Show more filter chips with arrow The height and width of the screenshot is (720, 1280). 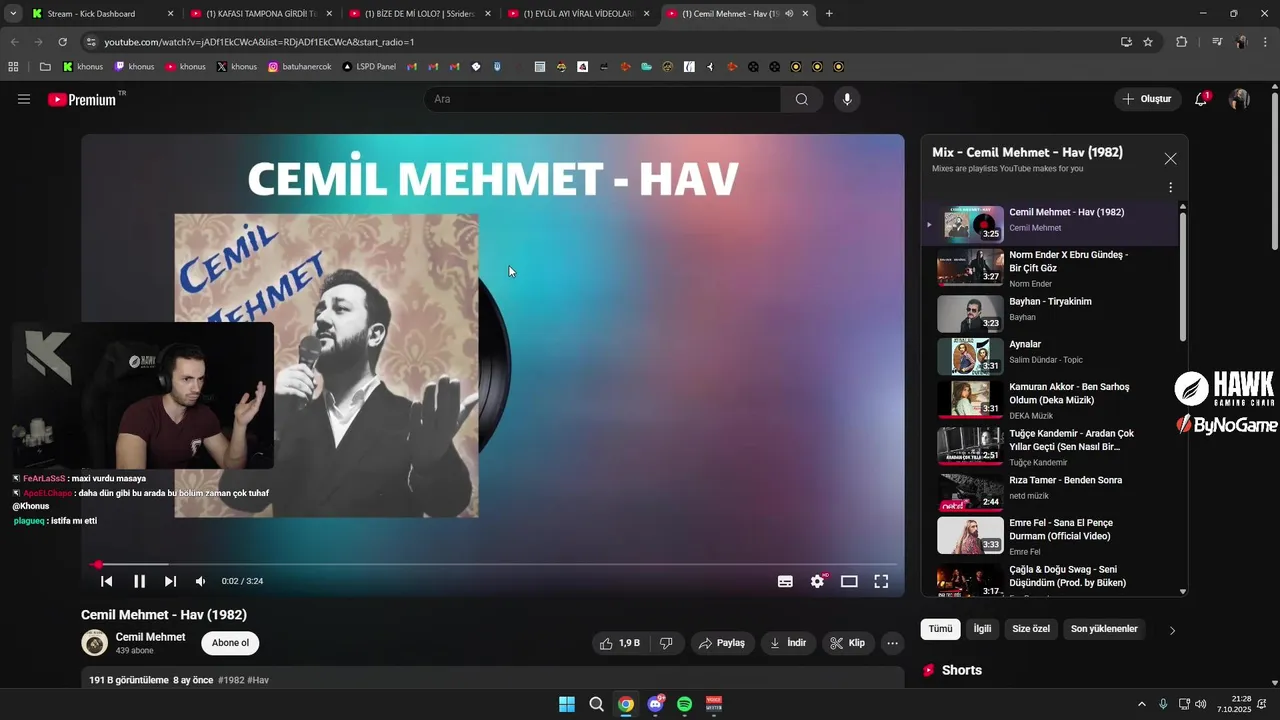(1172, 630)
